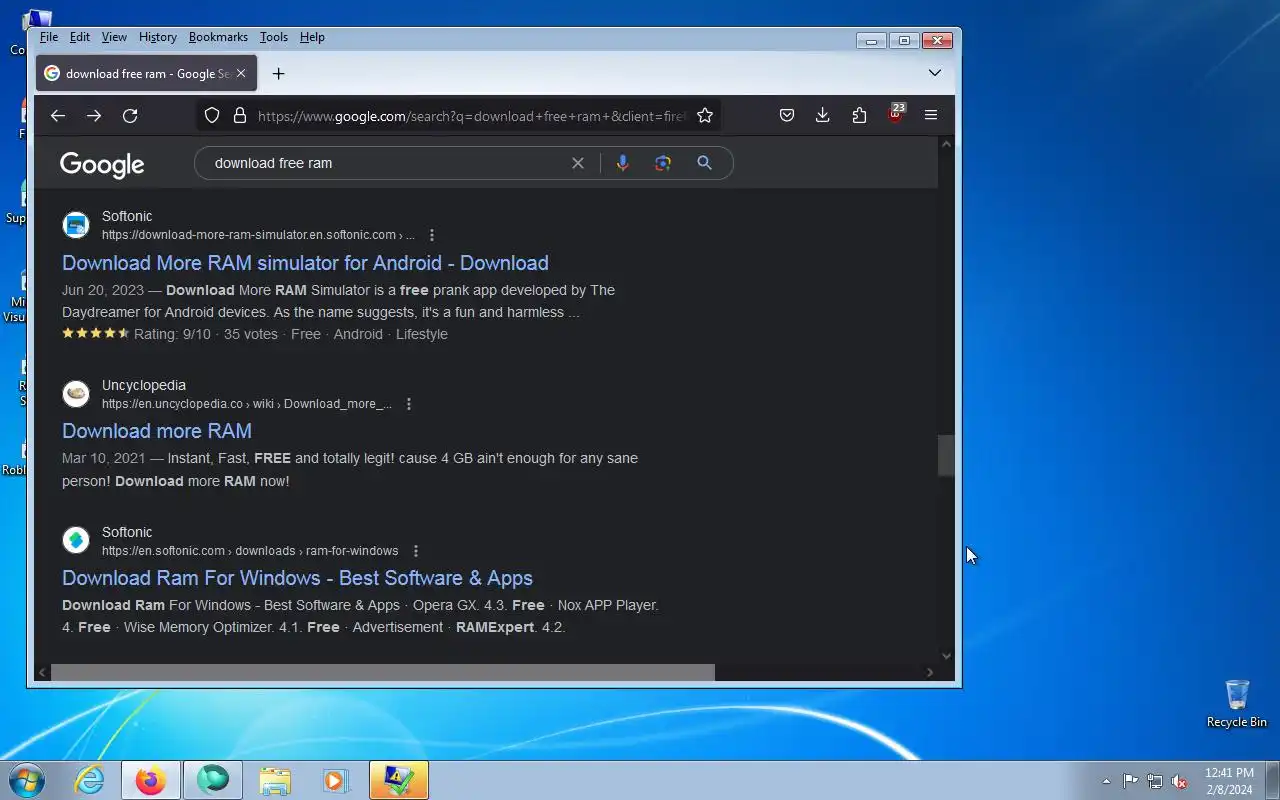Viewport: 1280px width, 800px height.
Task: Open the muted volume tray icon
Action: click(x=1180, y=781)
